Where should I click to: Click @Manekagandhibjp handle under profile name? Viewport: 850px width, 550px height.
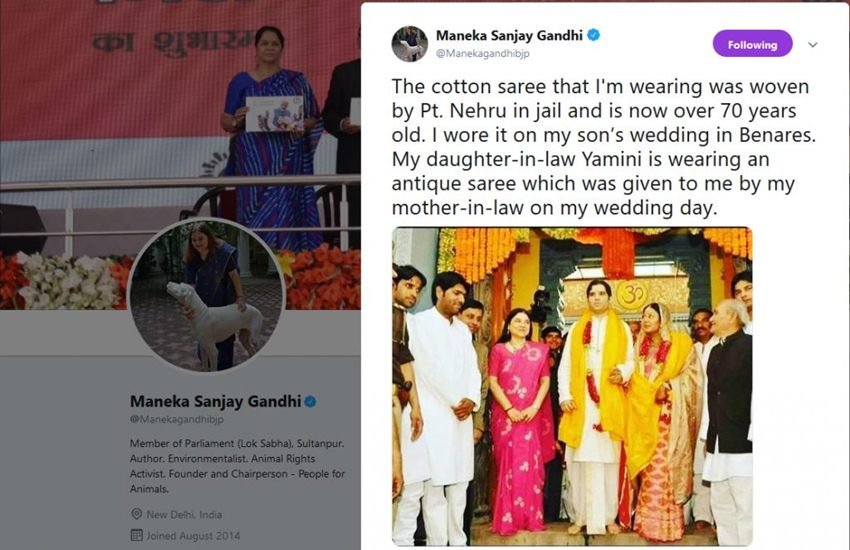[176, 419]
